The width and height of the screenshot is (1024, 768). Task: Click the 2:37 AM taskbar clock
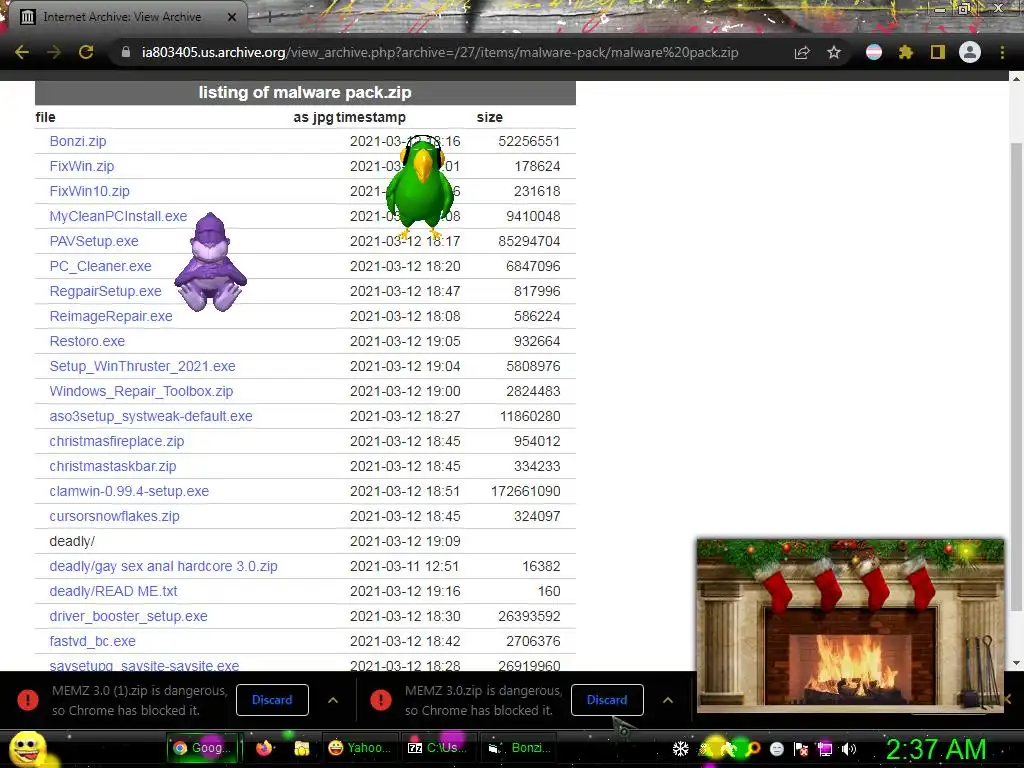click(936, 749)
